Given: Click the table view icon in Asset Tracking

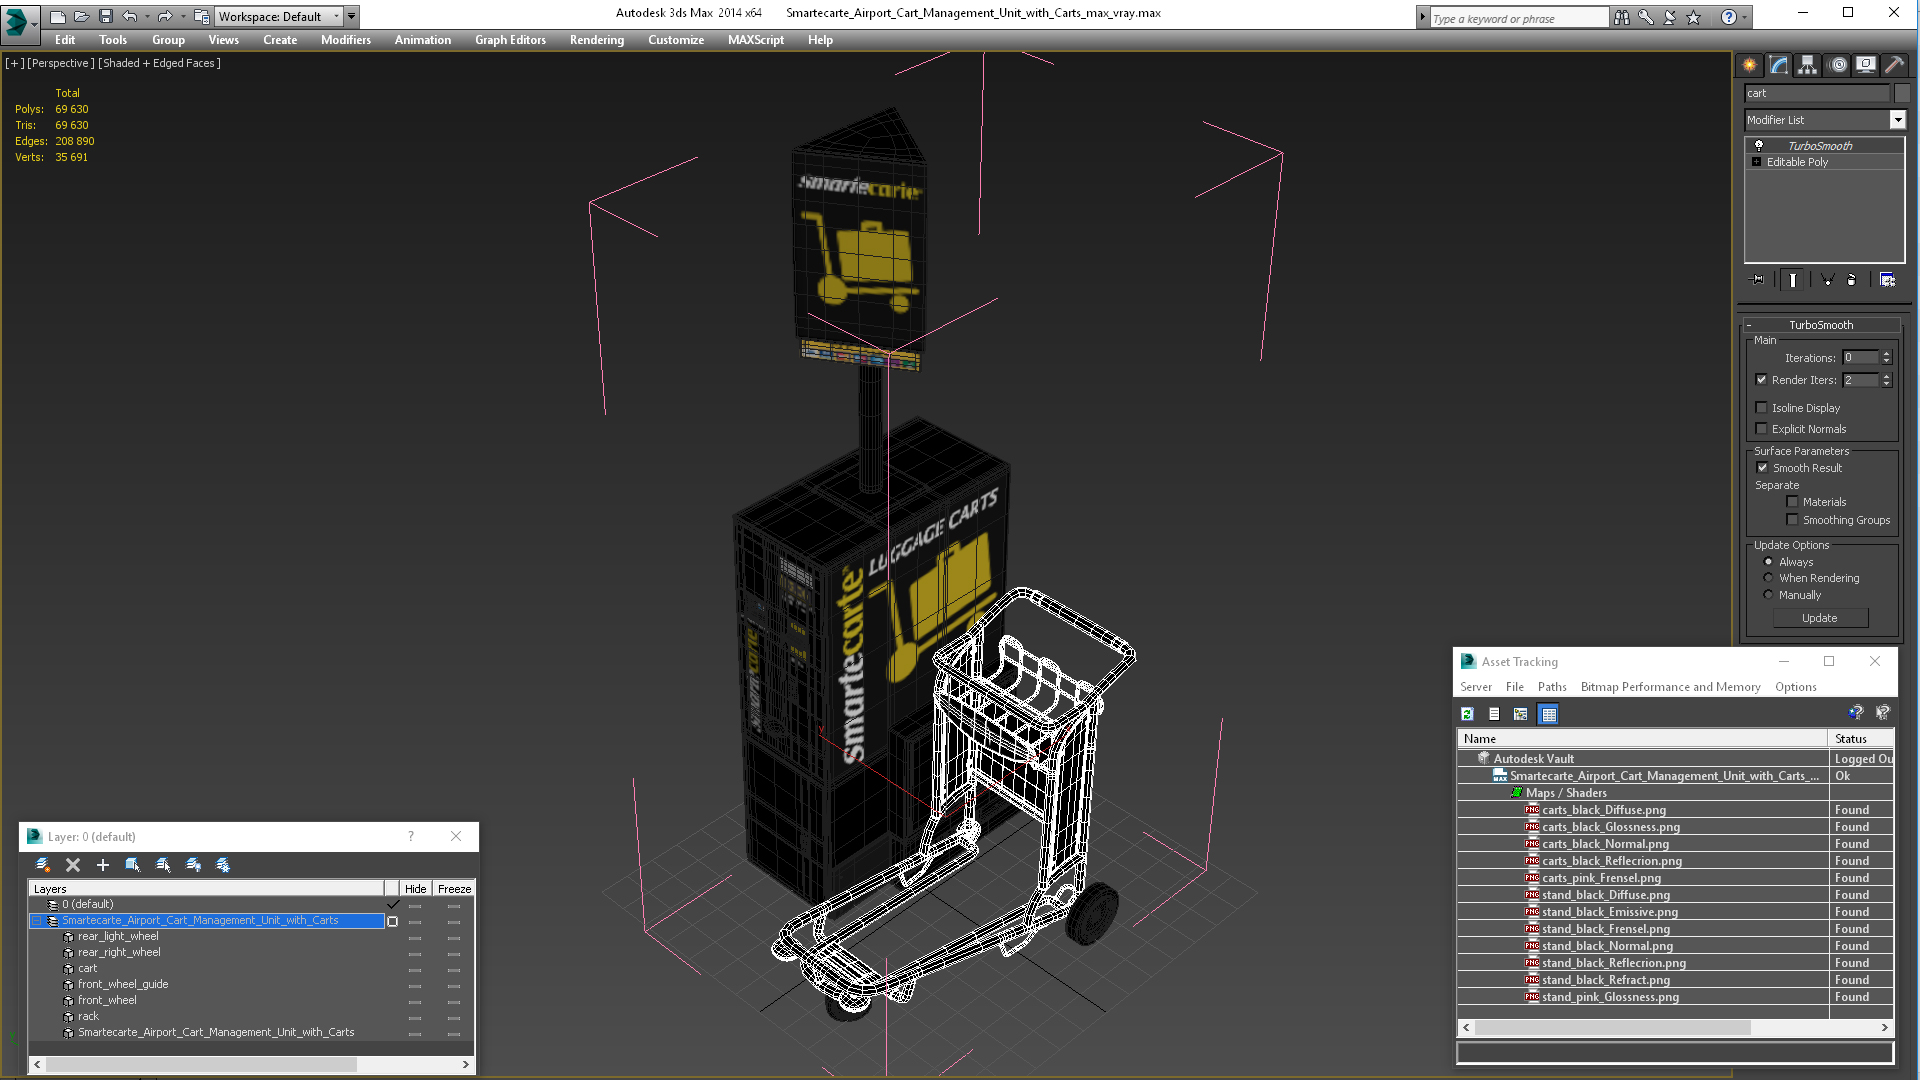Looking at the screenshot, I should (x=1549, y=714).
